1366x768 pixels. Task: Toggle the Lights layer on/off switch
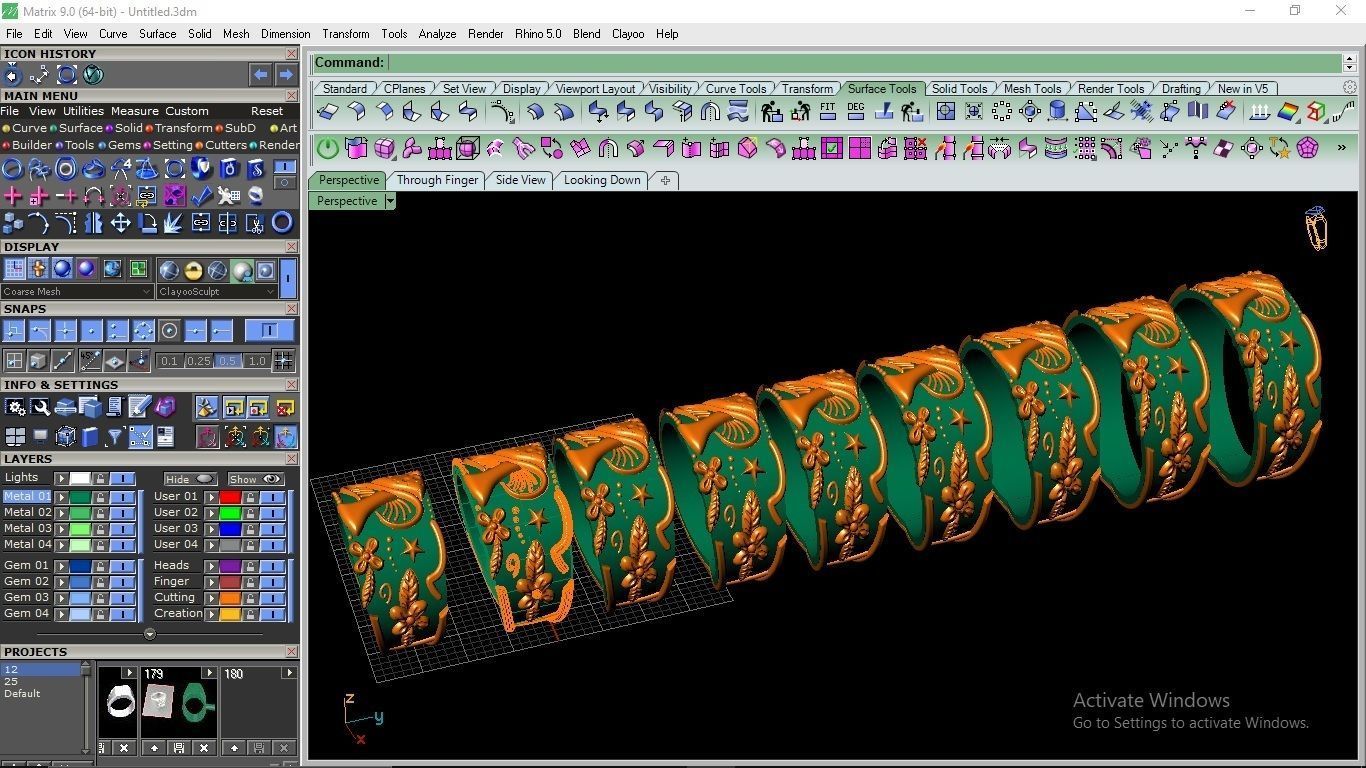pyautogui.click(x=123, y=478)
